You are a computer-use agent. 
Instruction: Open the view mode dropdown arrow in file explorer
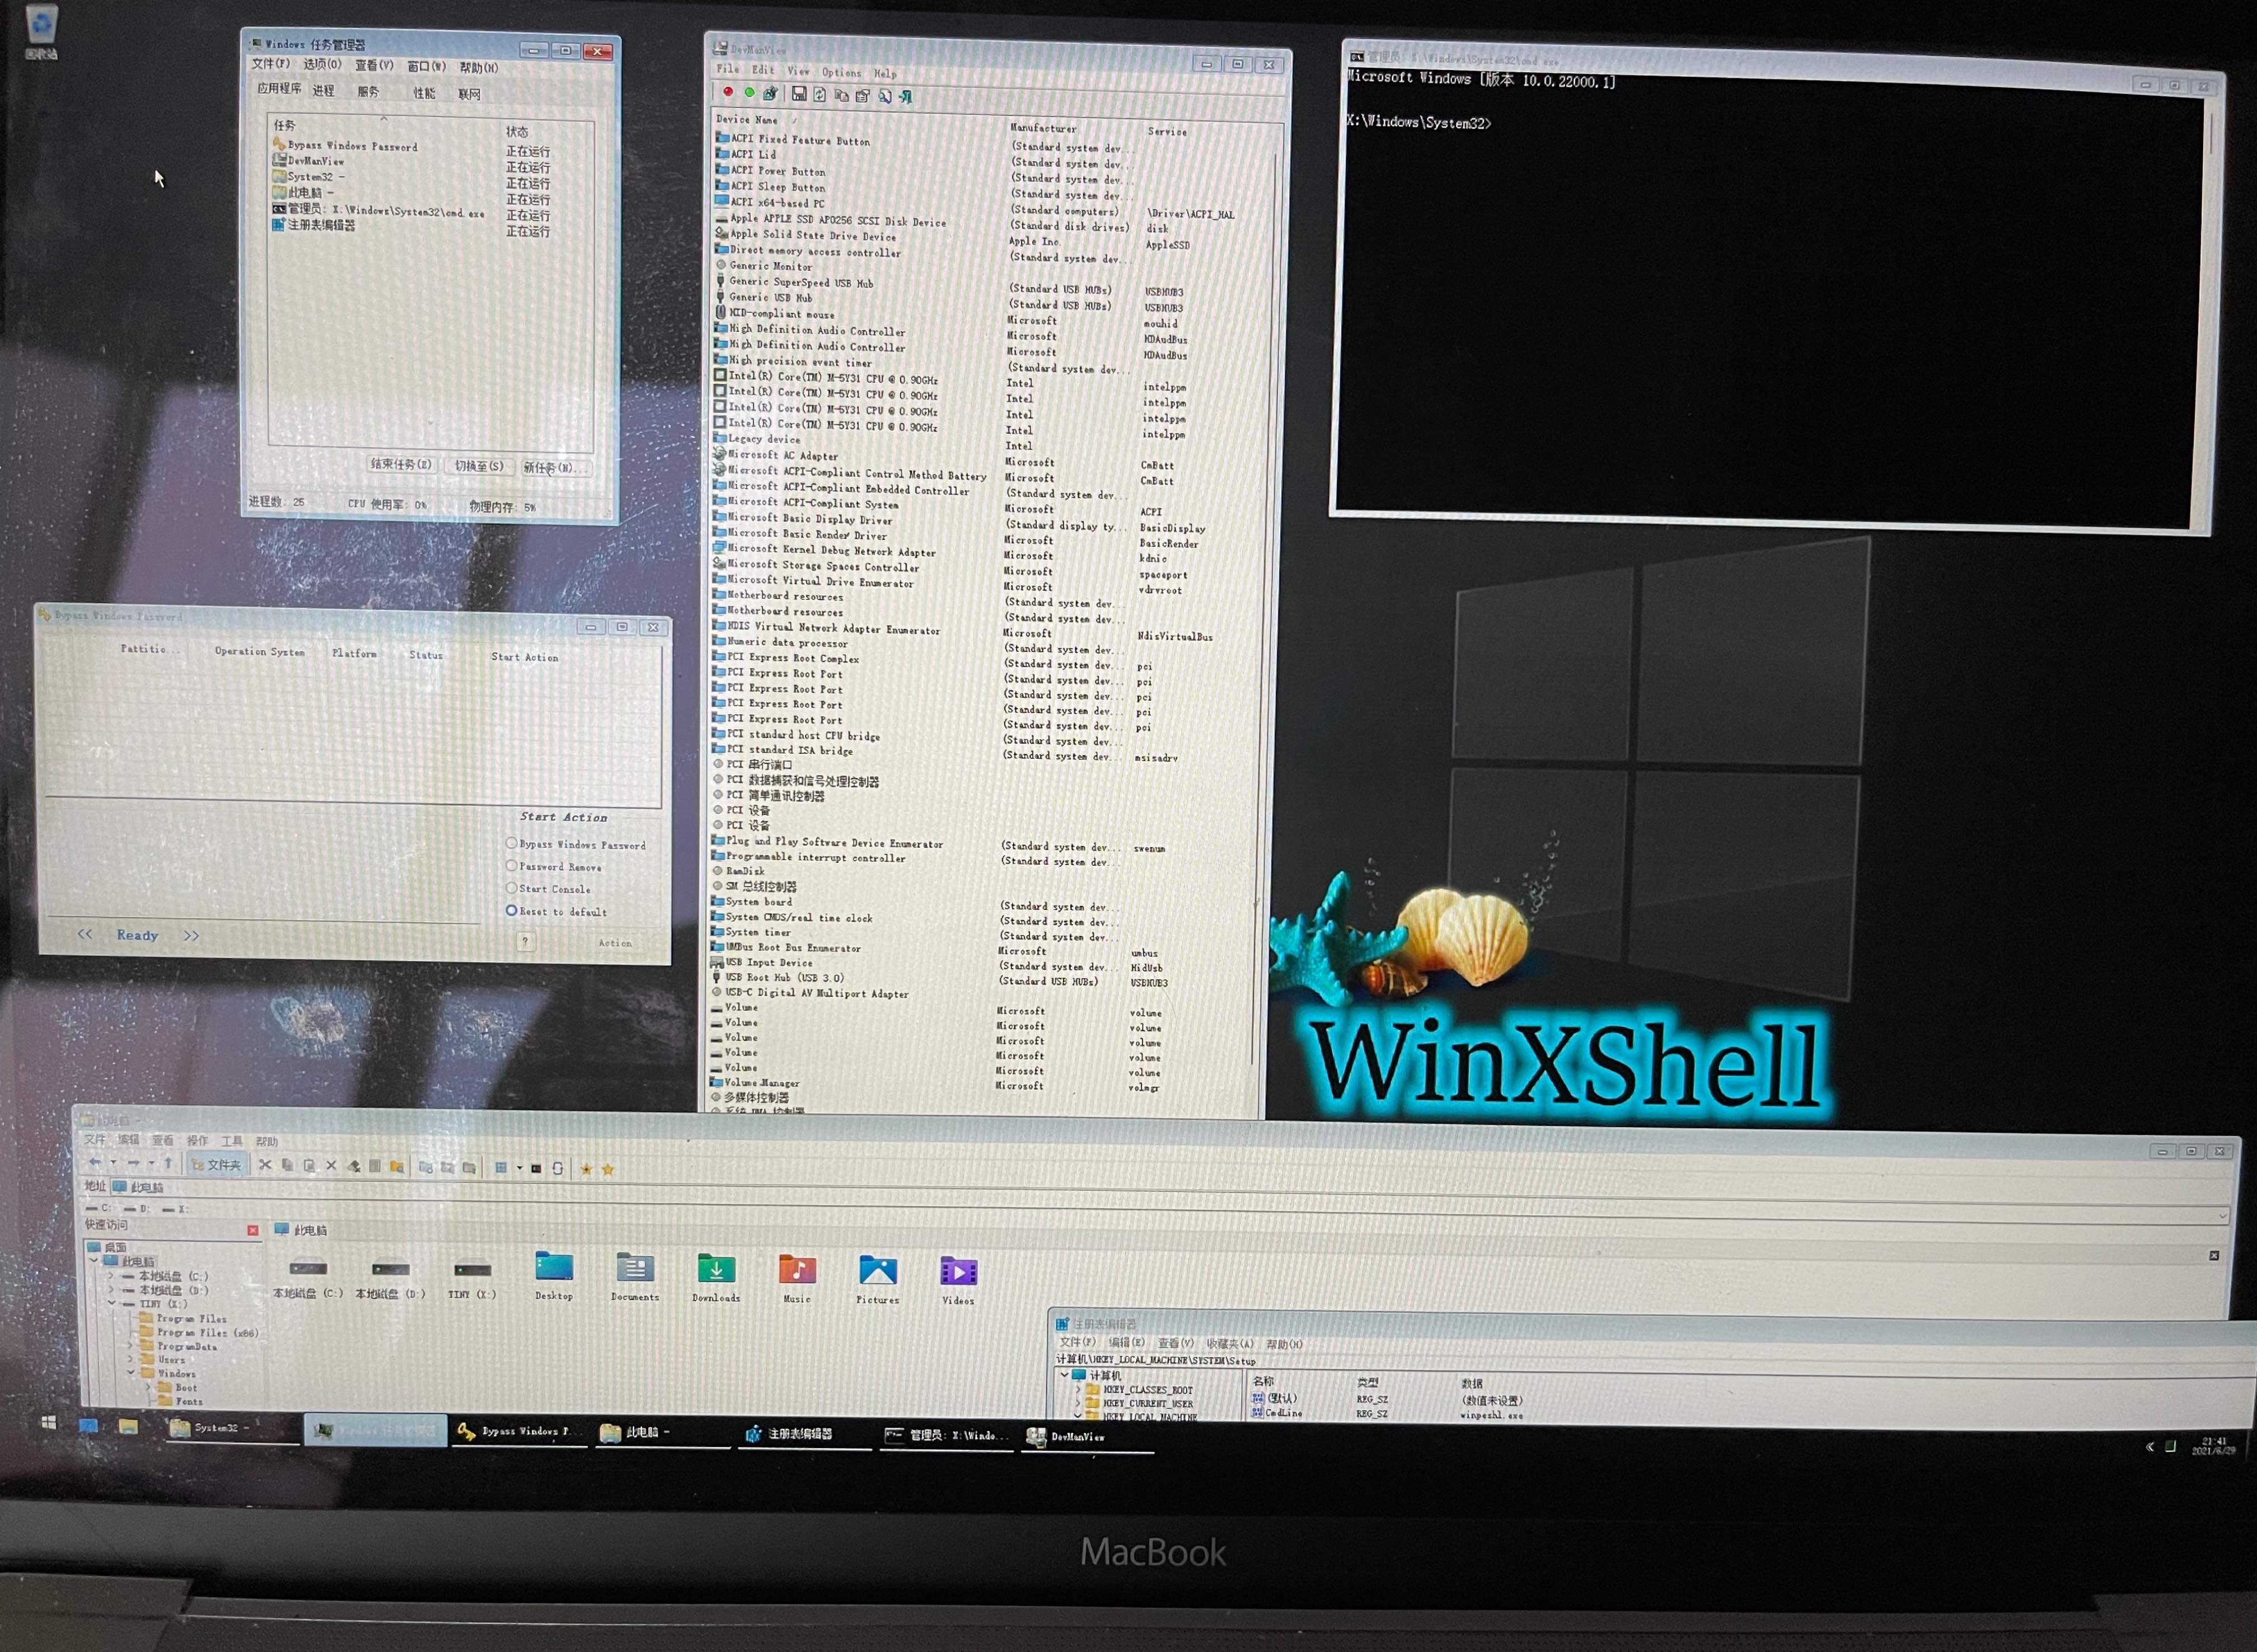pos(519,1168)
